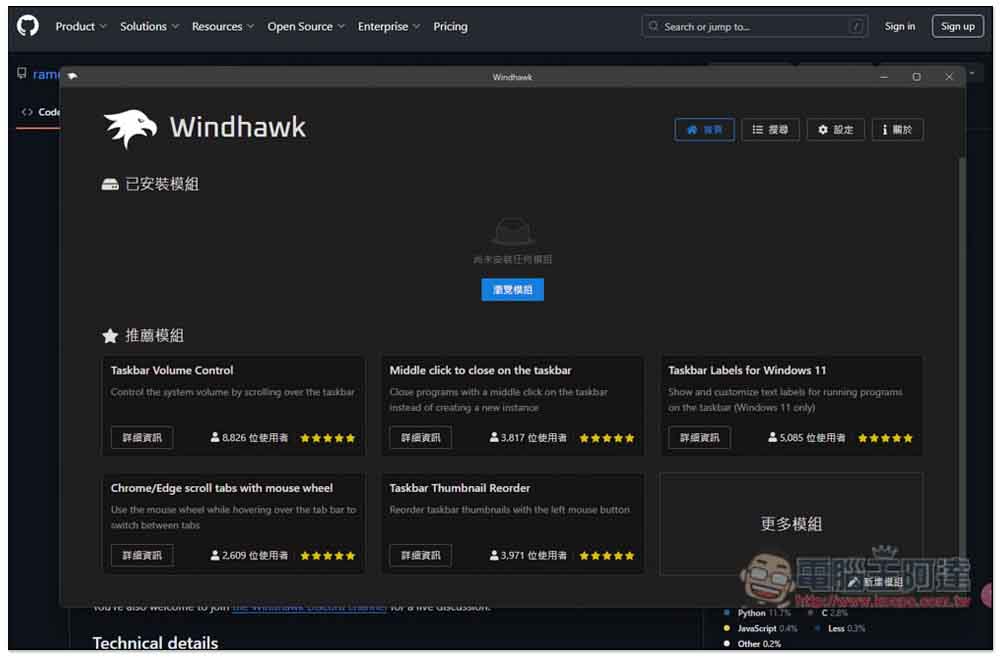Click the 3,971 users count
The image size is (1000, 657).
[528, 555]
